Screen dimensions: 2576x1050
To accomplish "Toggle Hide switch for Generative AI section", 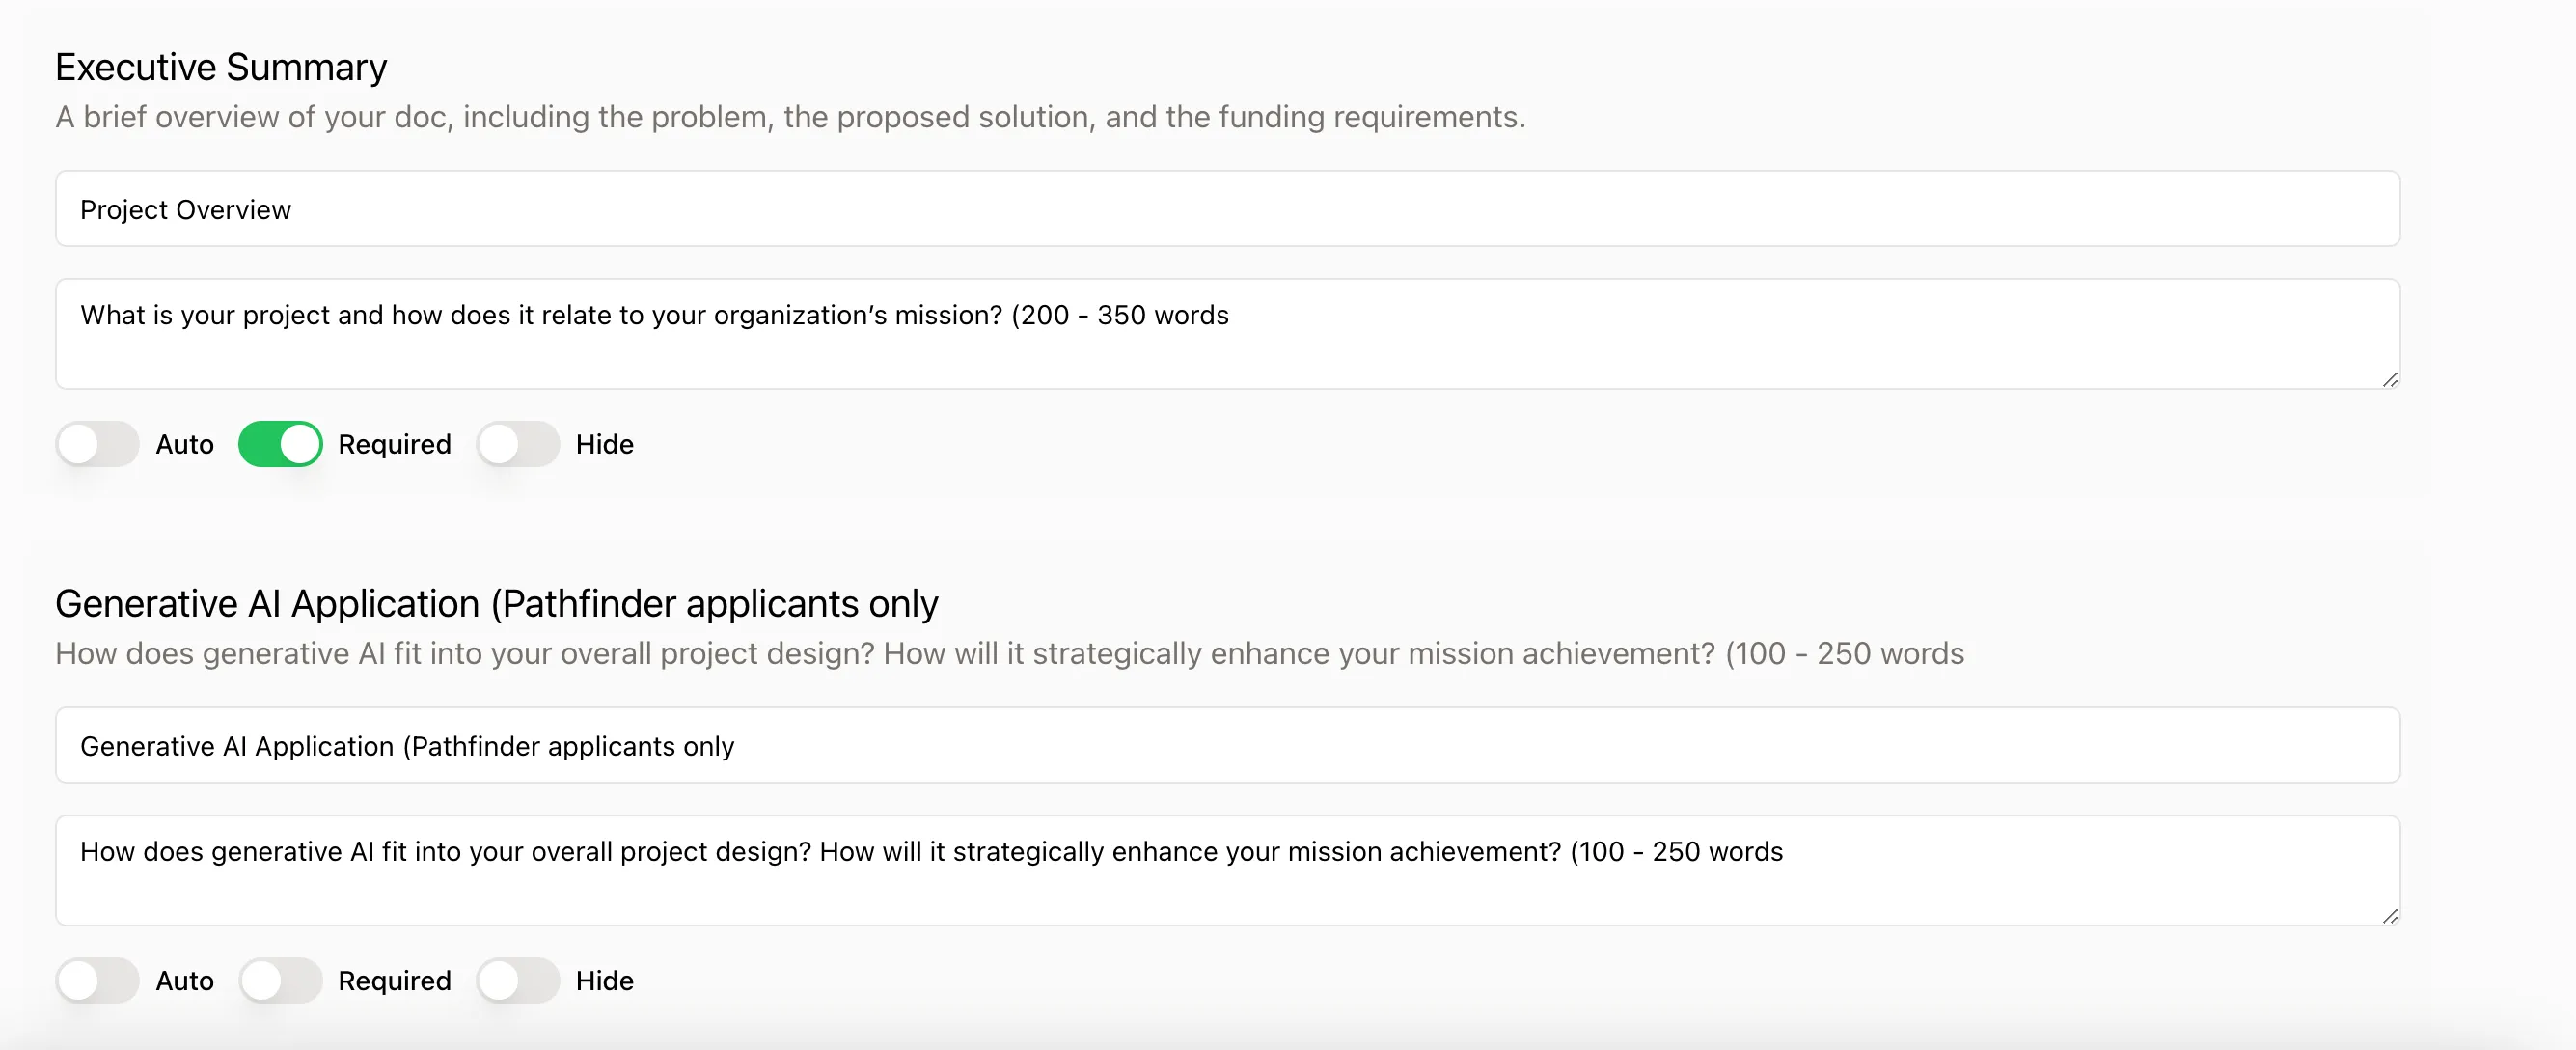I will (517, 980).
